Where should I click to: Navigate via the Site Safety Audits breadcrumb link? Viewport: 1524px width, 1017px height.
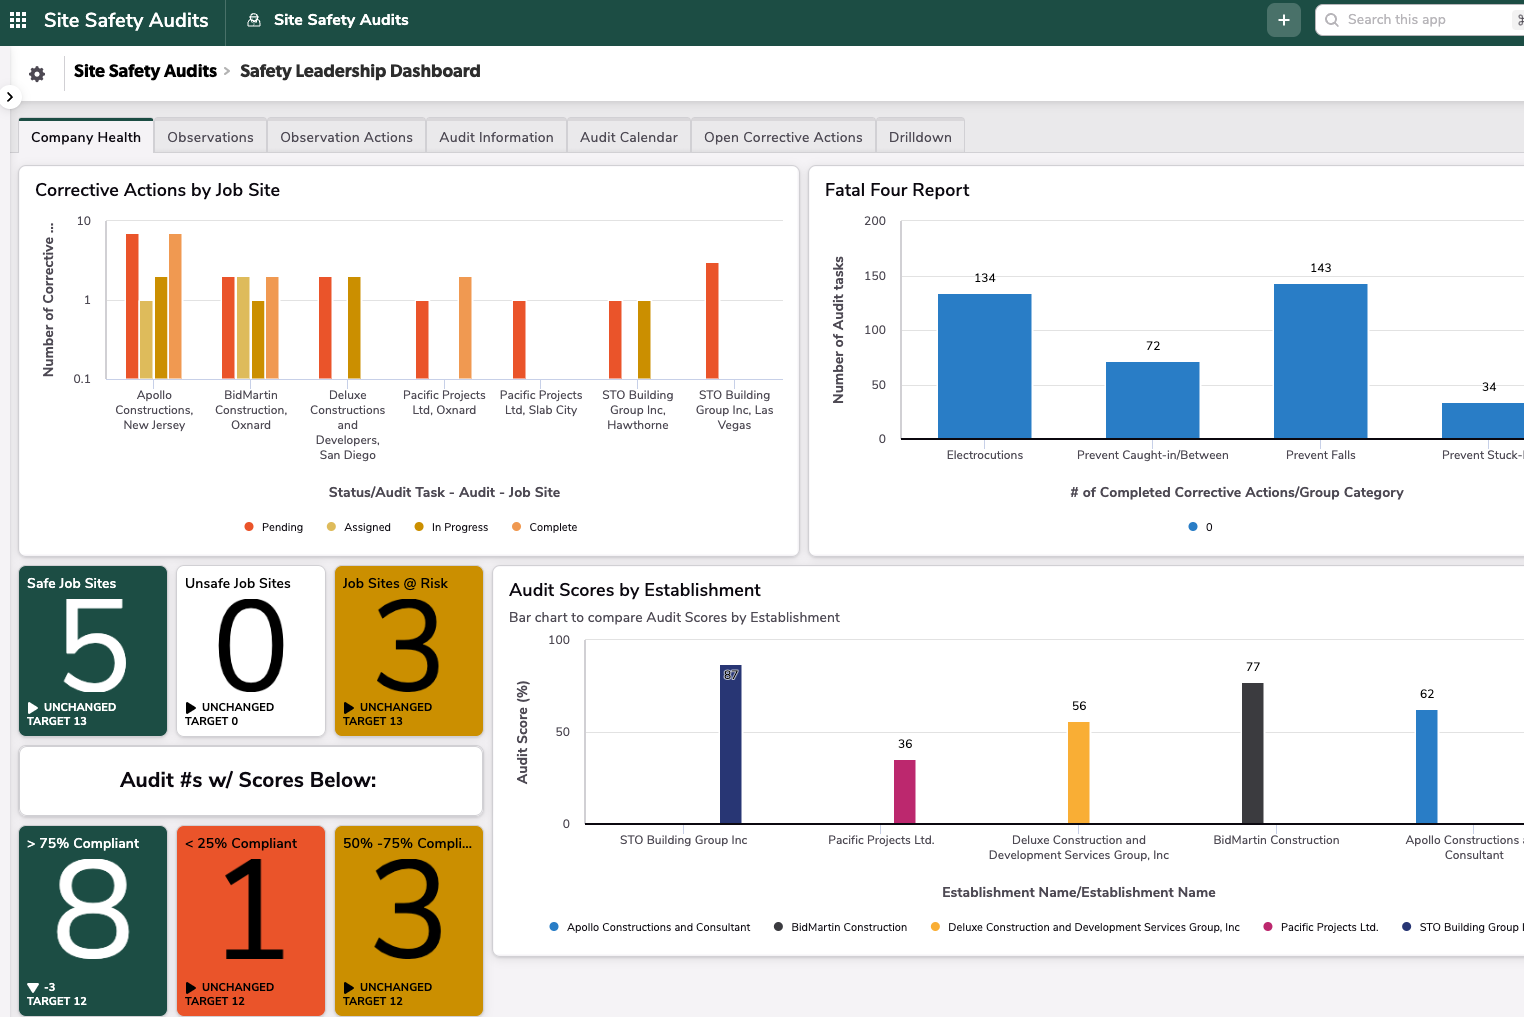[x=145, y=71]
